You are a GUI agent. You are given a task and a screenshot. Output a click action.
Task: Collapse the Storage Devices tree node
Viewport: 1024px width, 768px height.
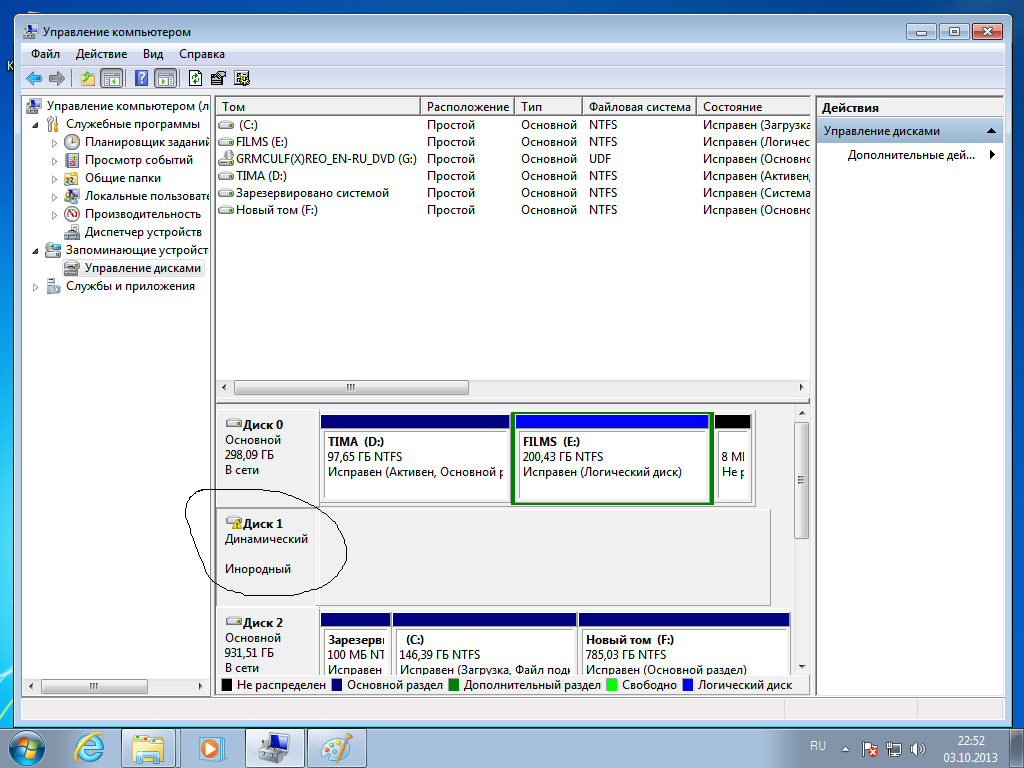pos(38,251)
